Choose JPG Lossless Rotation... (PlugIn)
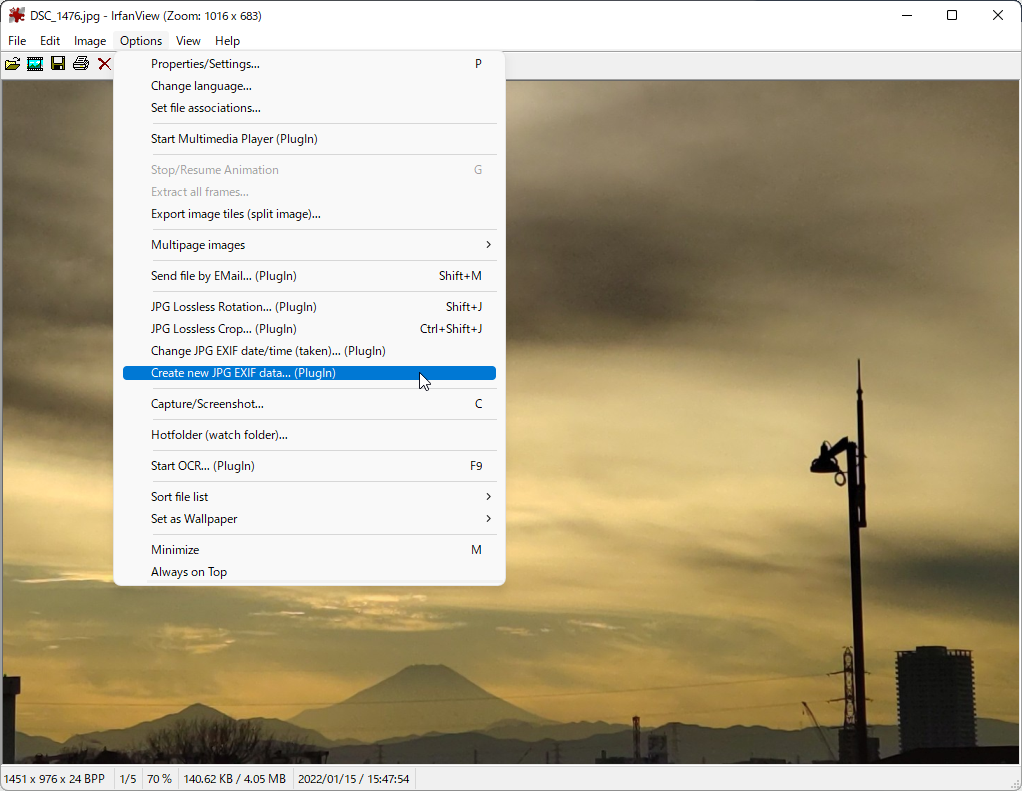Screen dimensions: 1022x791 pos(310,307)
